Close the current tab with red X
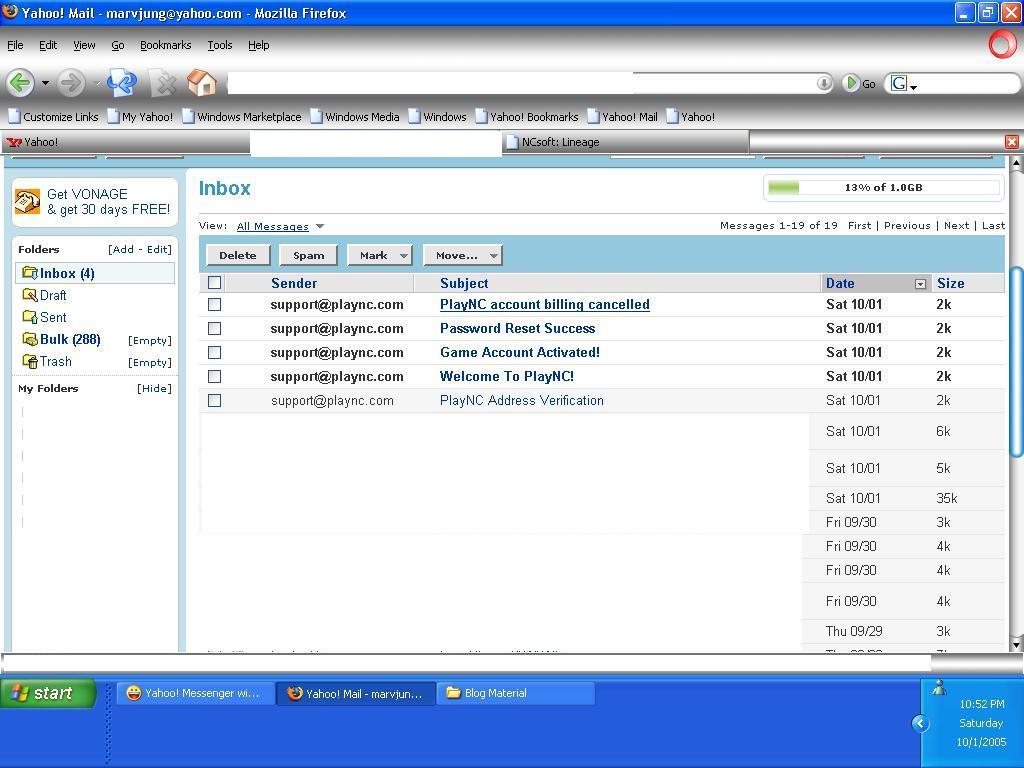 1012,142
